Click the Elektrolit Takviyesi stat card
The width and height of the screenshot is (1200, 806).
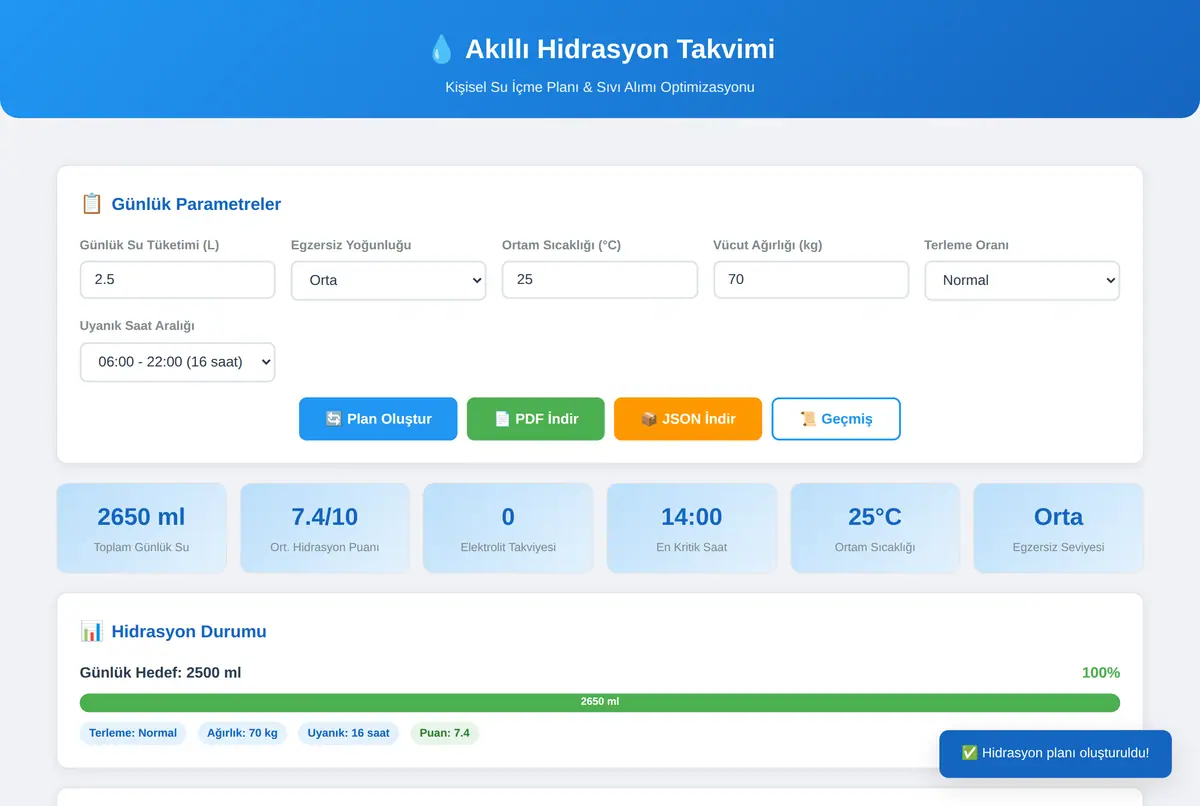pyautogui.click(x=508, y=528)
